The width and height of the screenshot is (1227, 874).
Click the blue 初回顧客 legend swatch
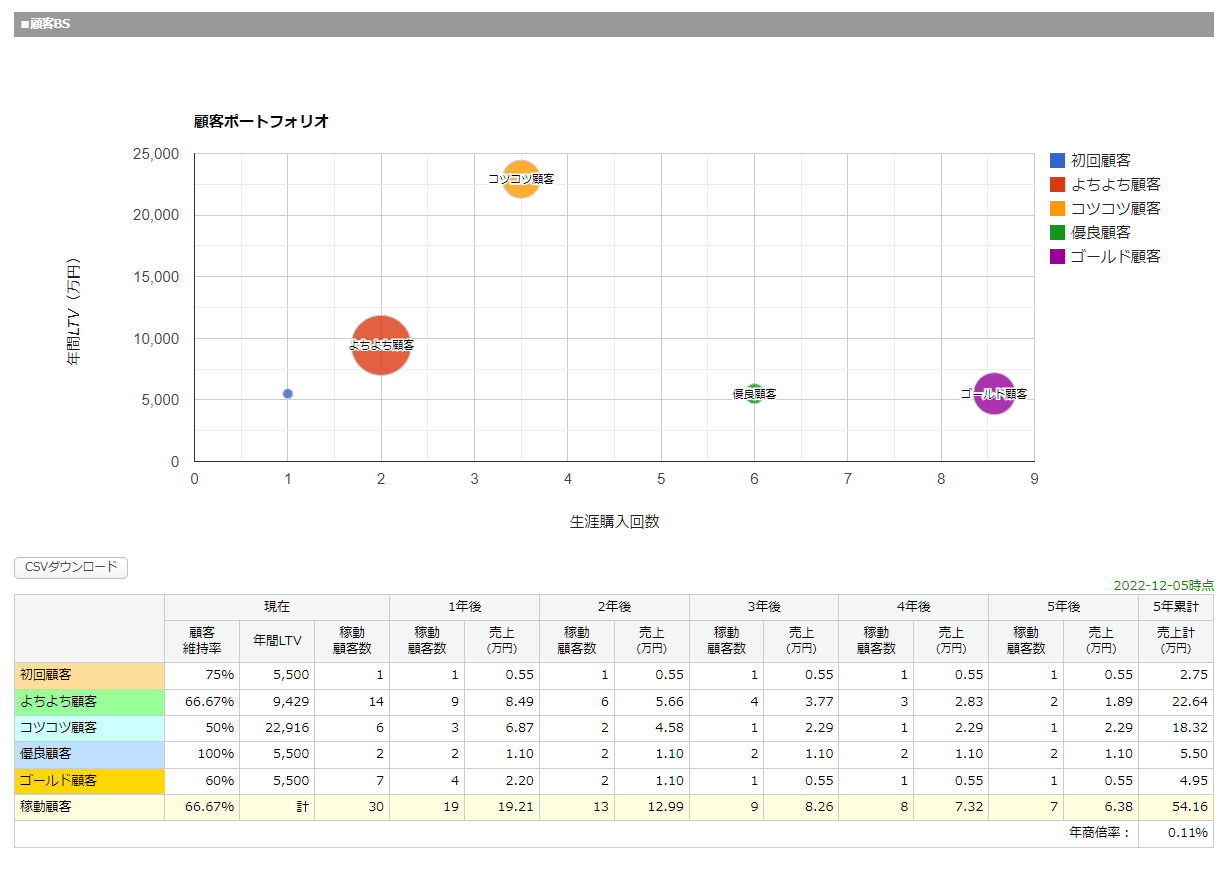[1057, 160]
